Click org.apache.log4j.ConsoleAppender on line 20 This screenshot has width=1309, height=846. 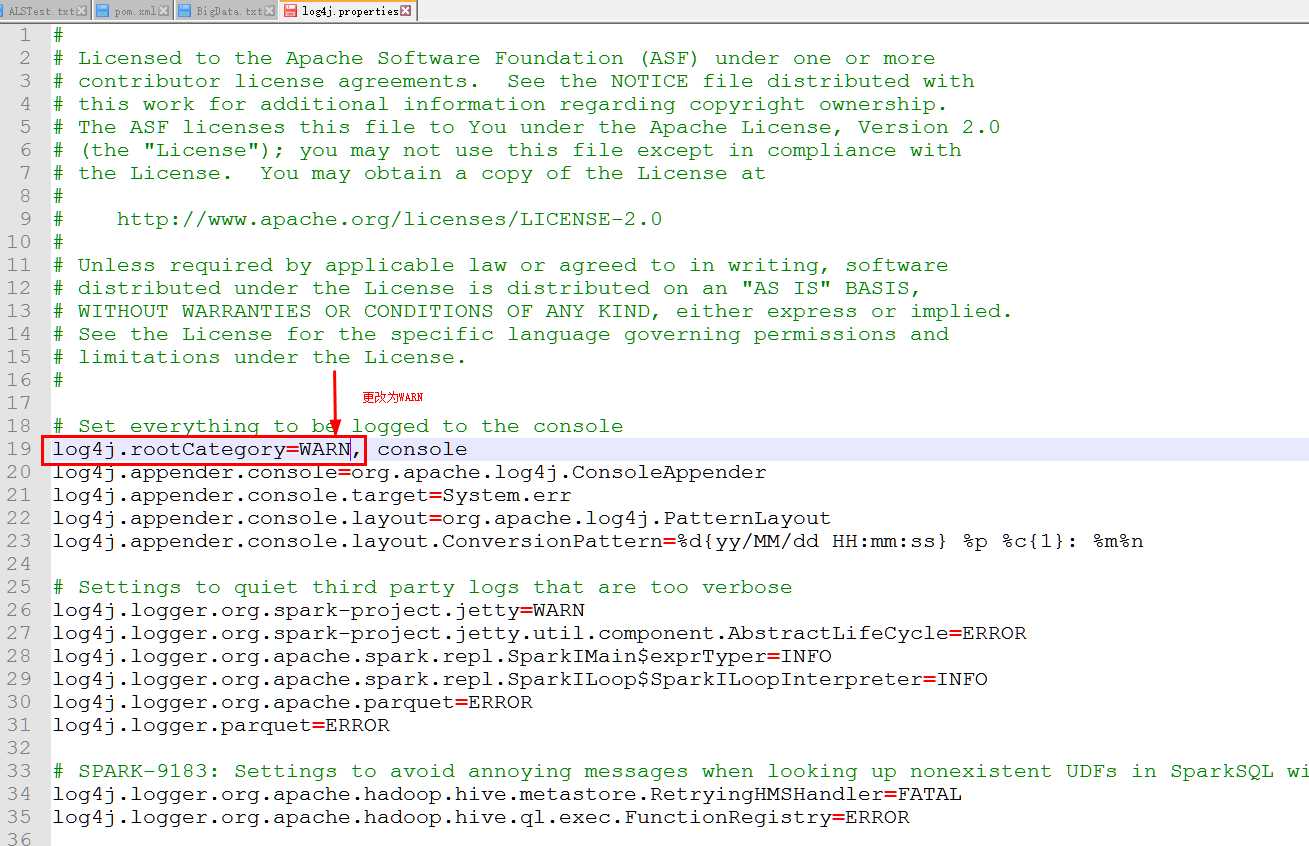point(558,472)
